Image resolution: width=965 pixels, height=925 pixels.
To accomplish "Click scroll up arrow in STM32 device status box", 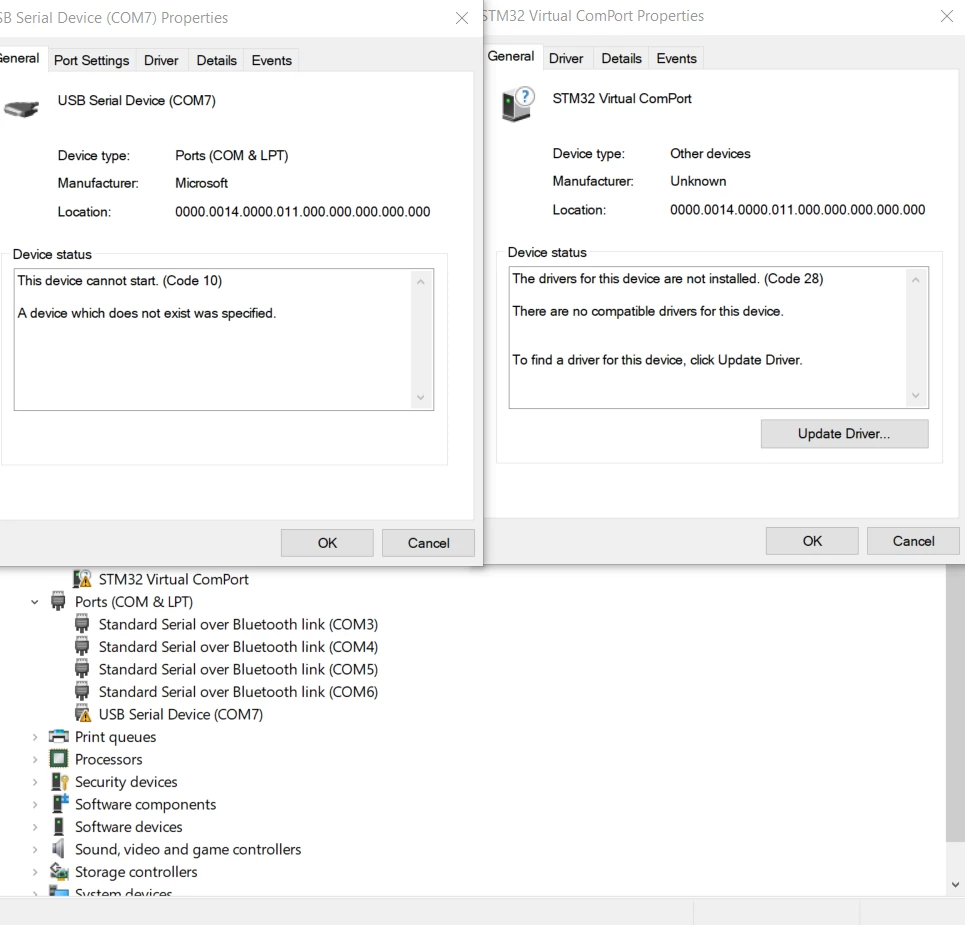I will click(x=916, y=280).
